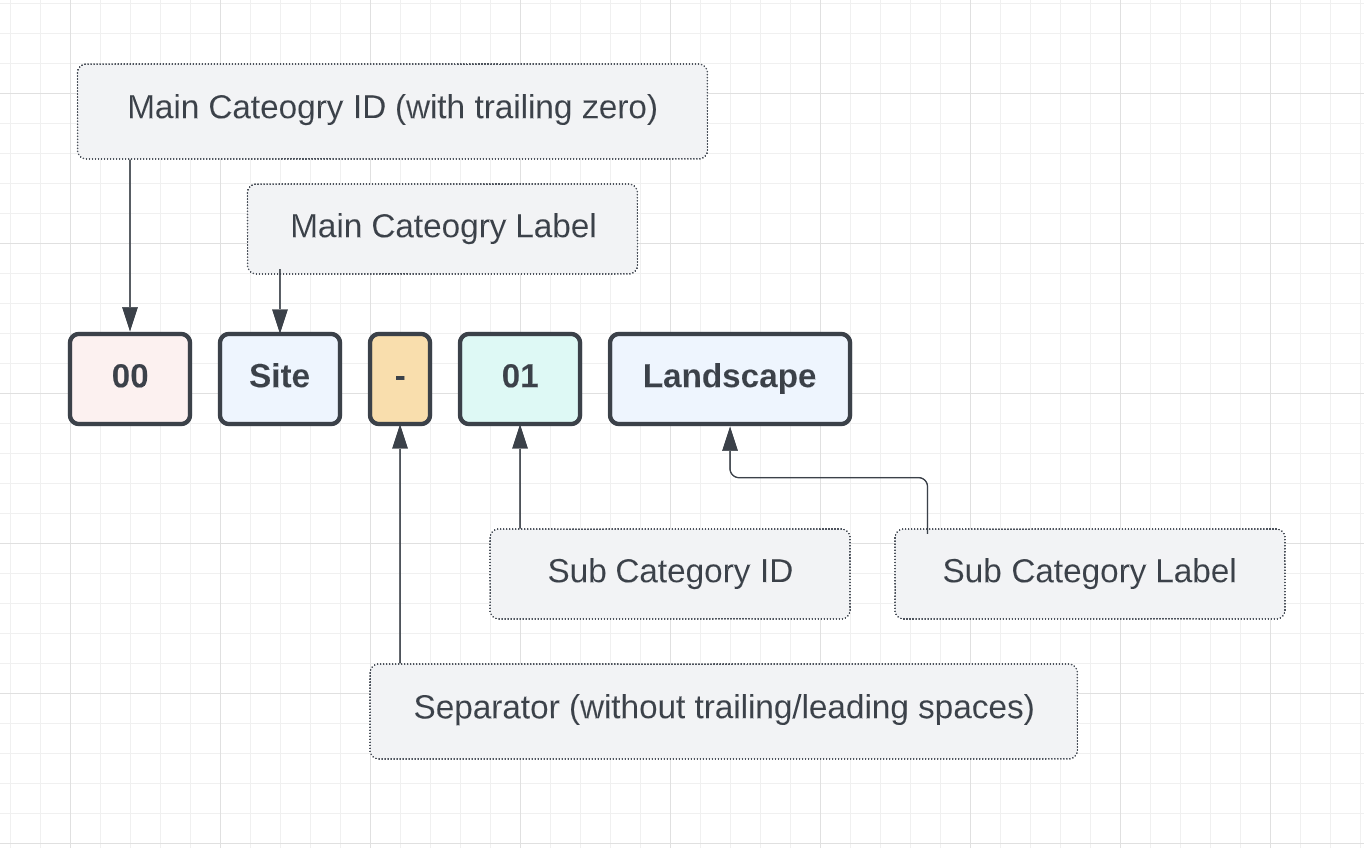Select the "Site" shape

tap(280, 379)
